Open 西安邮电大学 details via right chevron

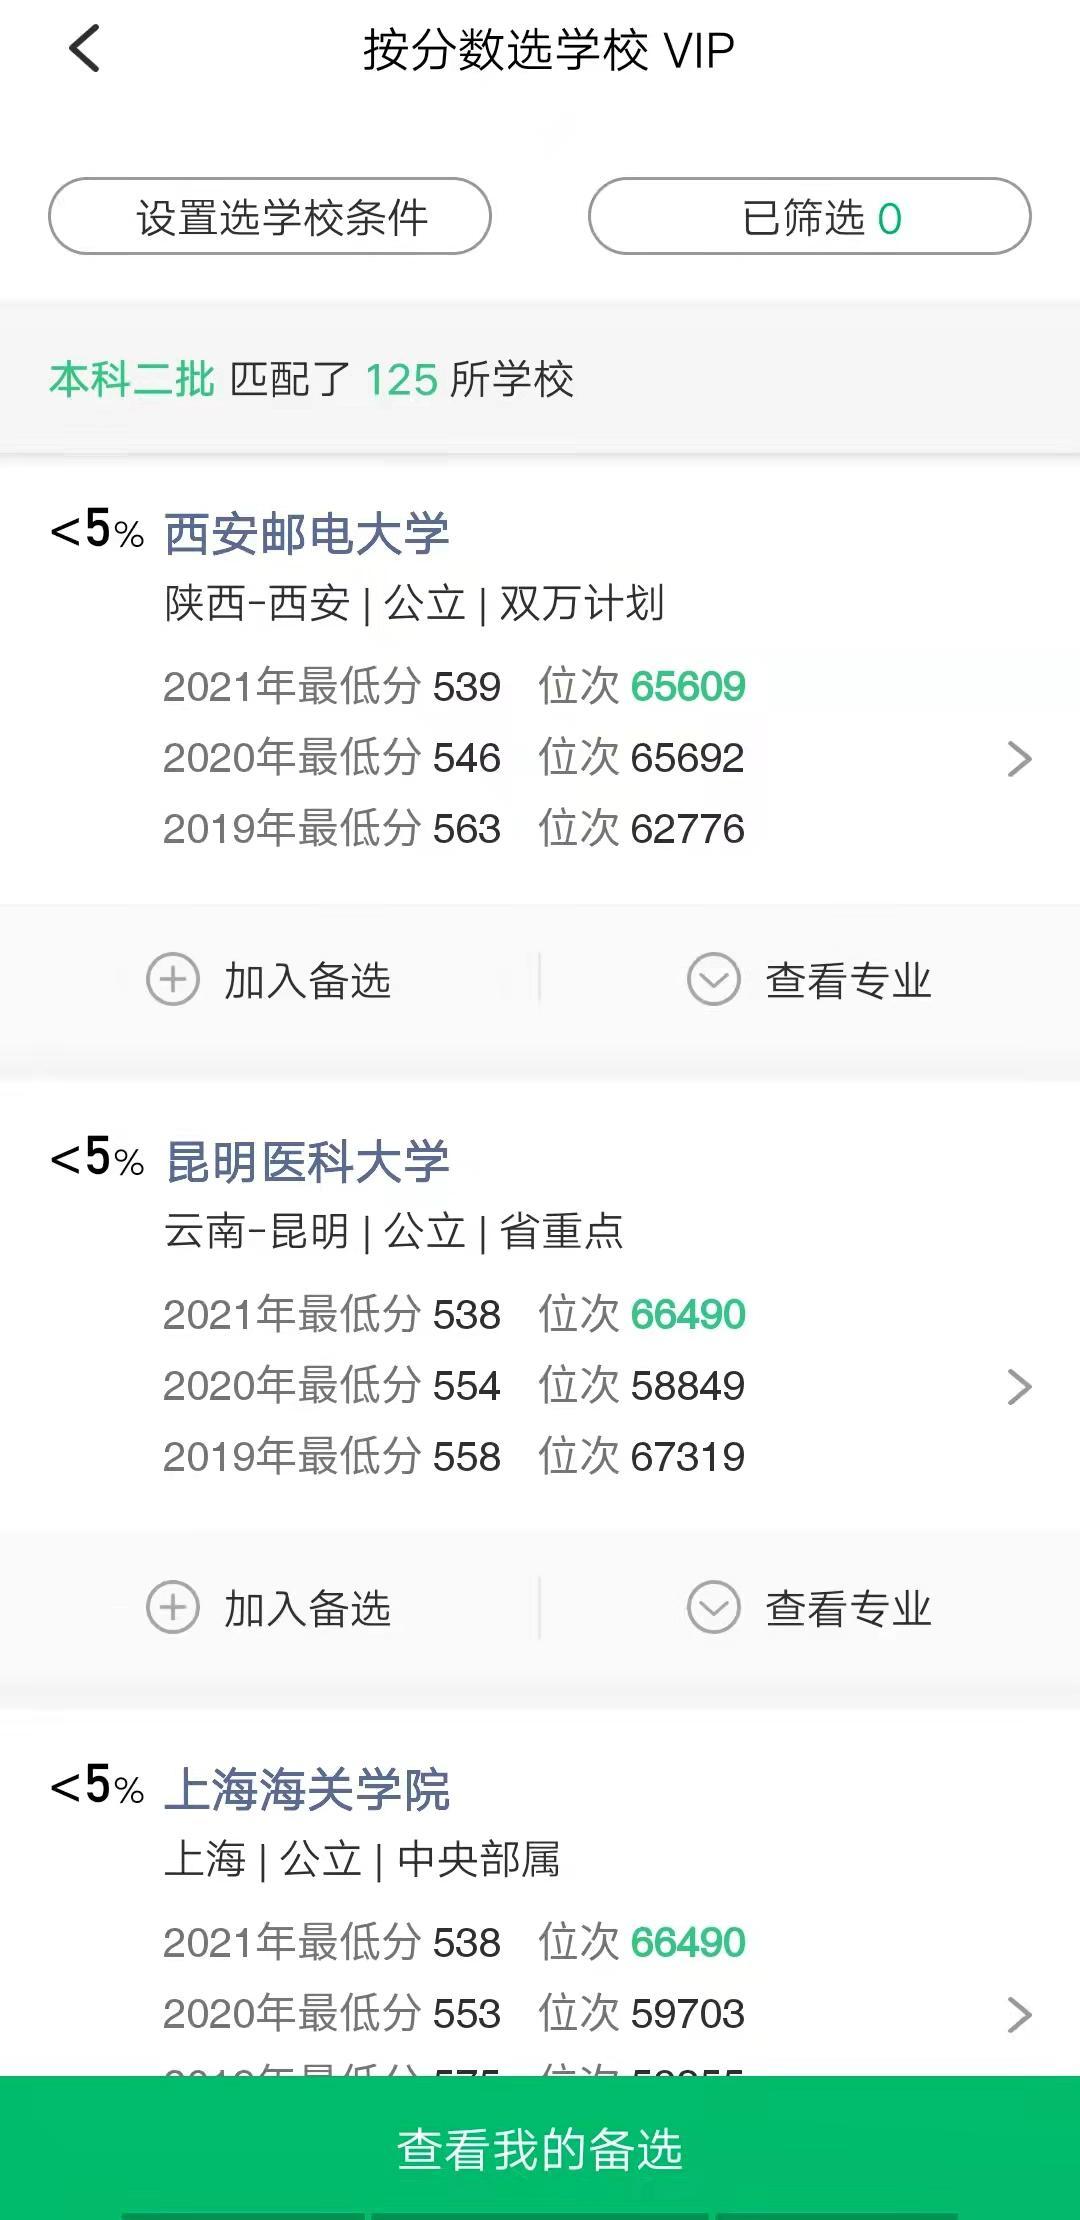[1018, 759]
